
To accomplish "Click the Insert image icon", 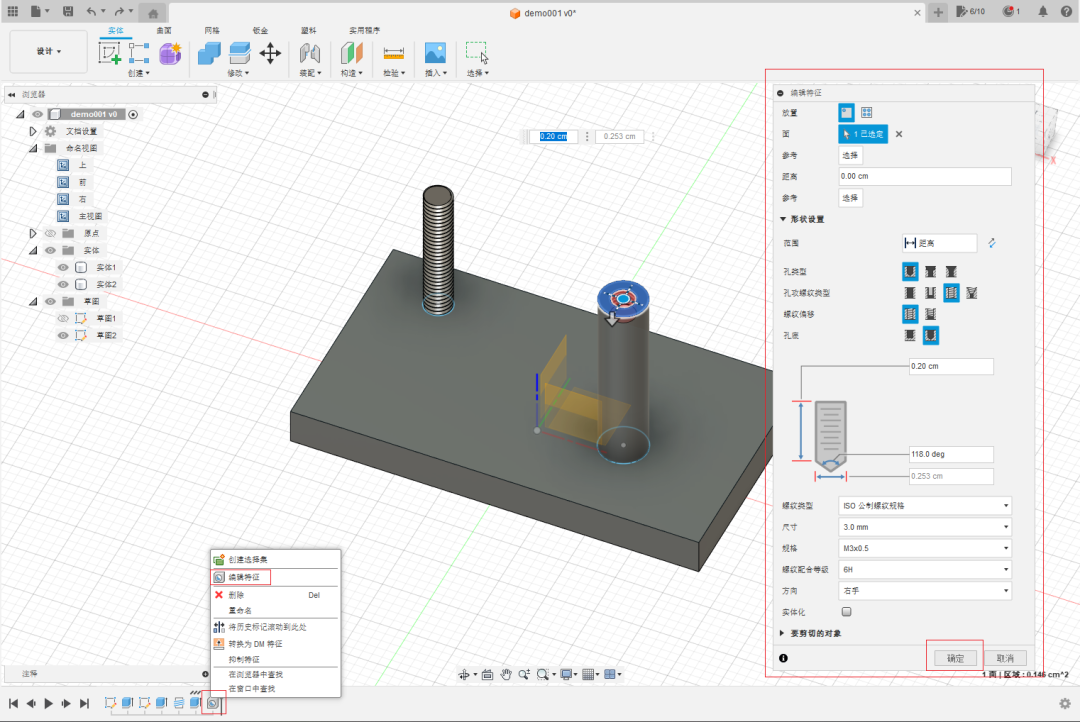I will [x=435, y=53].
